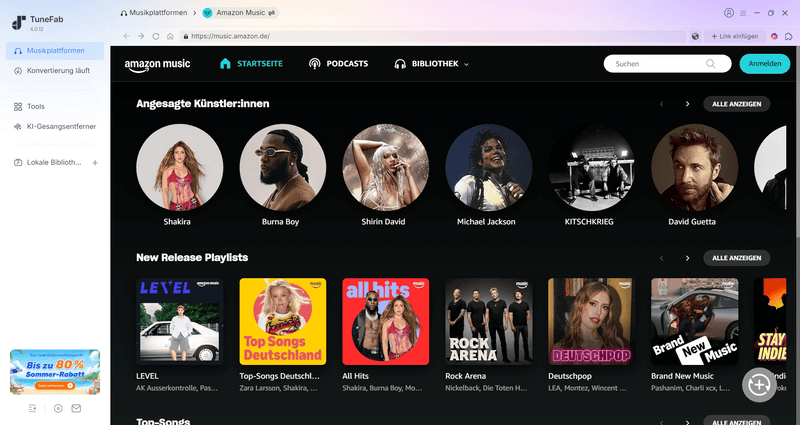Previous arrow in Angesagte Künstler:innen row
This screenshot has height=425, width=800.
[x=662, y=104]
